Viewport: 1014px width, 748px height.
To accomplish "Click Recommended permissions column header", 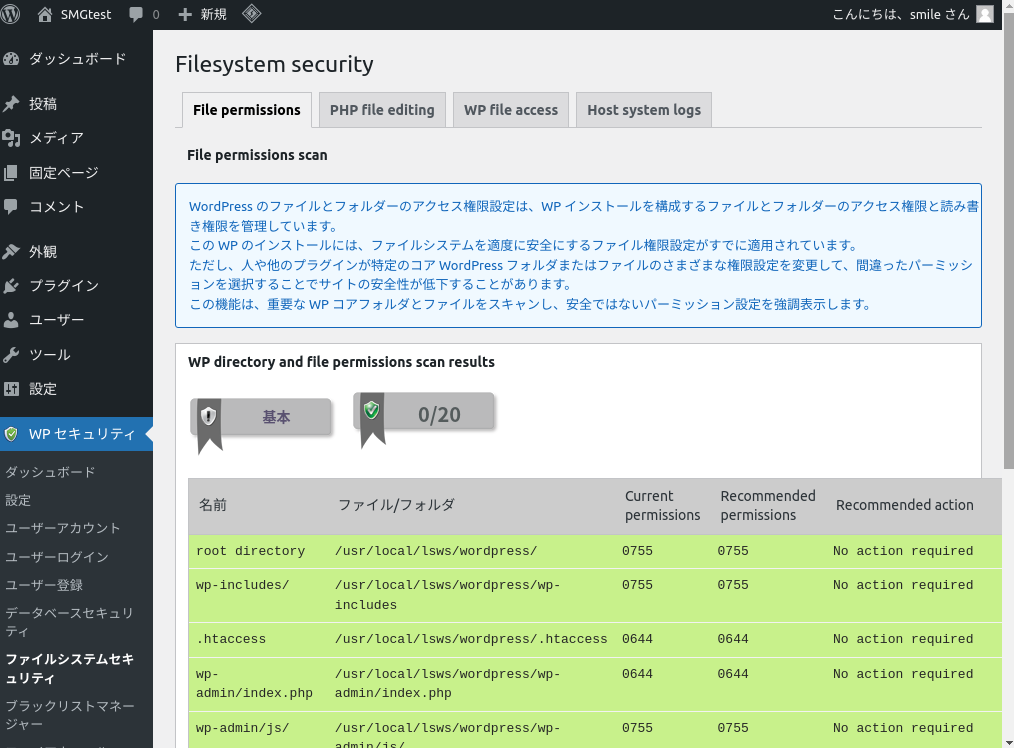I will [768, 506].
